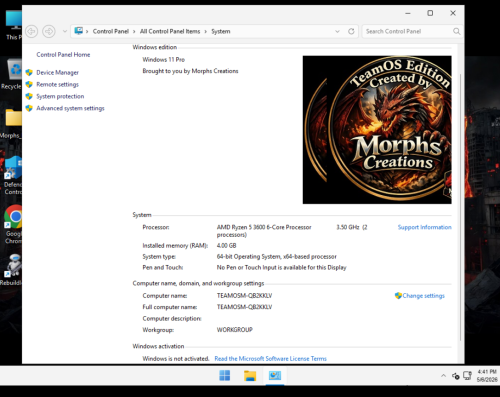This screenshot has height=397, width=500.
Task: Minimize the System window
Action: coord(408,13)
